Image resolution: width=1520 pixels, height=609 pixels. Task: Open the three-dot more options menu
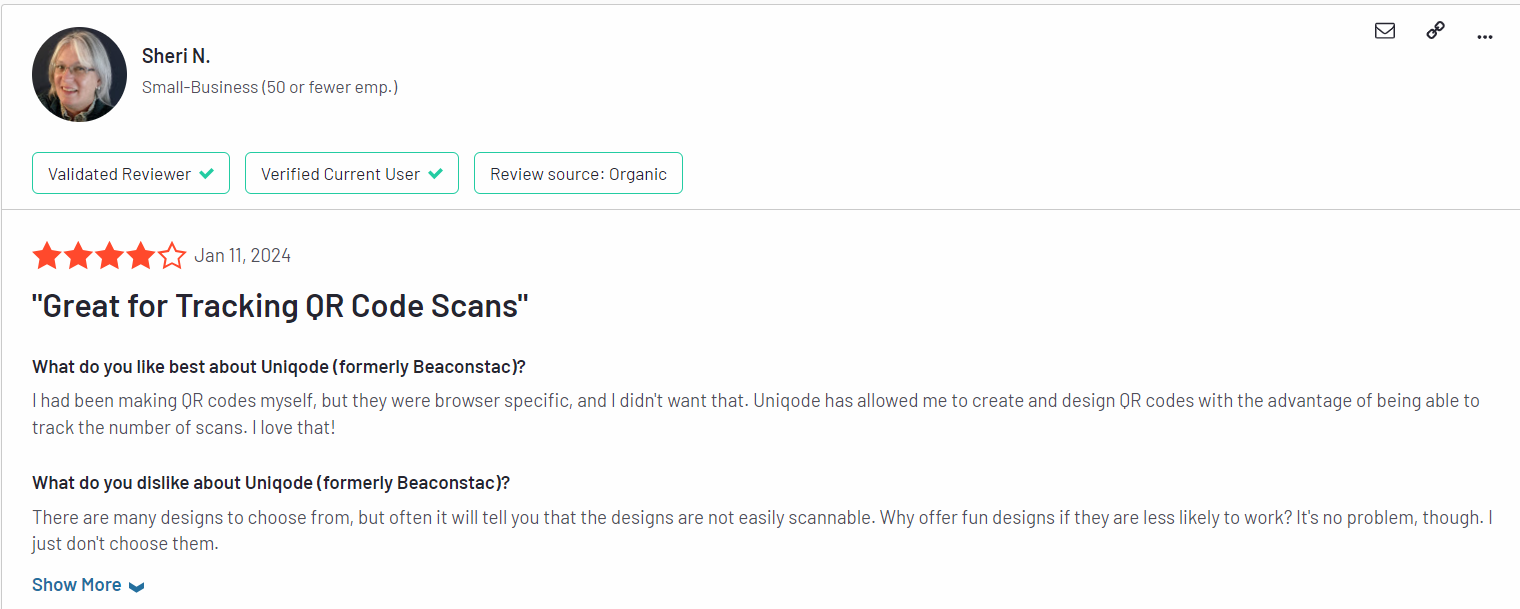click(x=1485, y=37)
